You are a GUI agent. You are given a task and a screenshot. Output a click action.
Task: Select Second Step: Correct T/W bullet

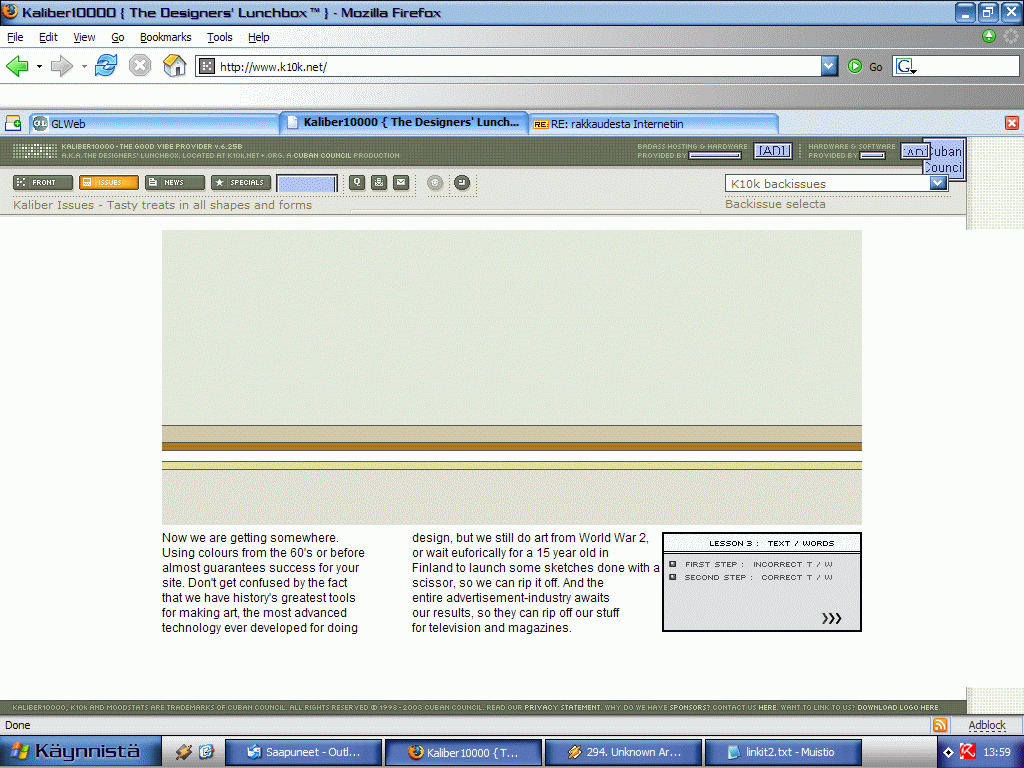pos(673,577)
